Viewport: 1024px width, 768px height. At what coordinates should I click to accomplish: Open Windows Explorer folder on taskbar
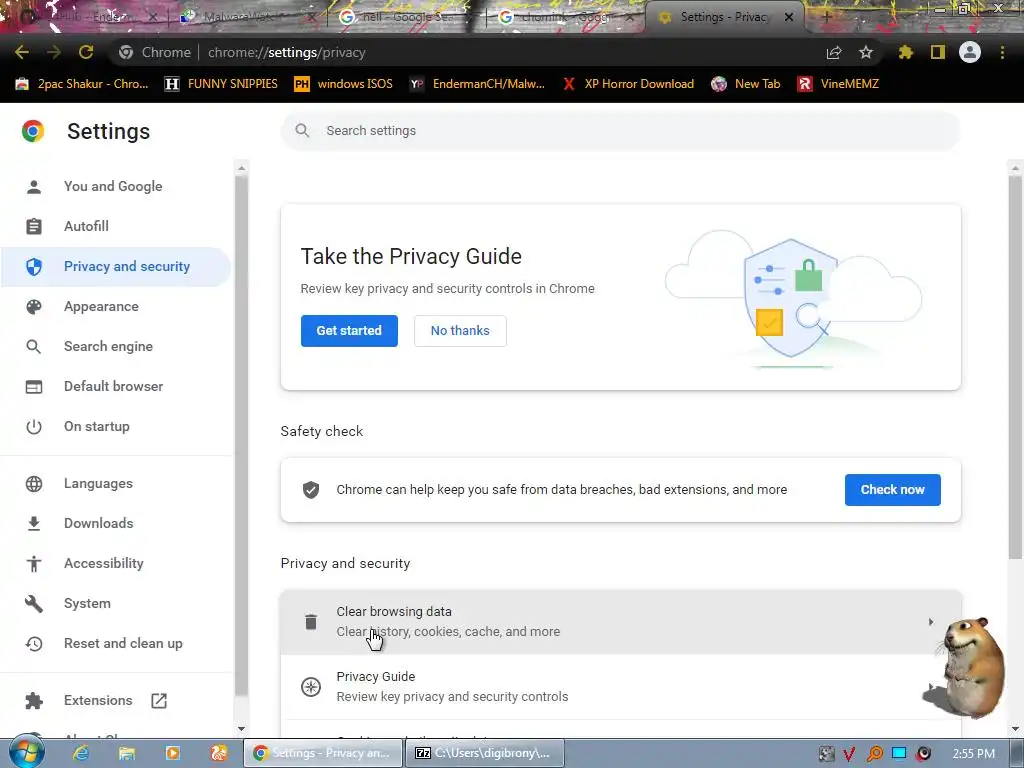[127, 753]
